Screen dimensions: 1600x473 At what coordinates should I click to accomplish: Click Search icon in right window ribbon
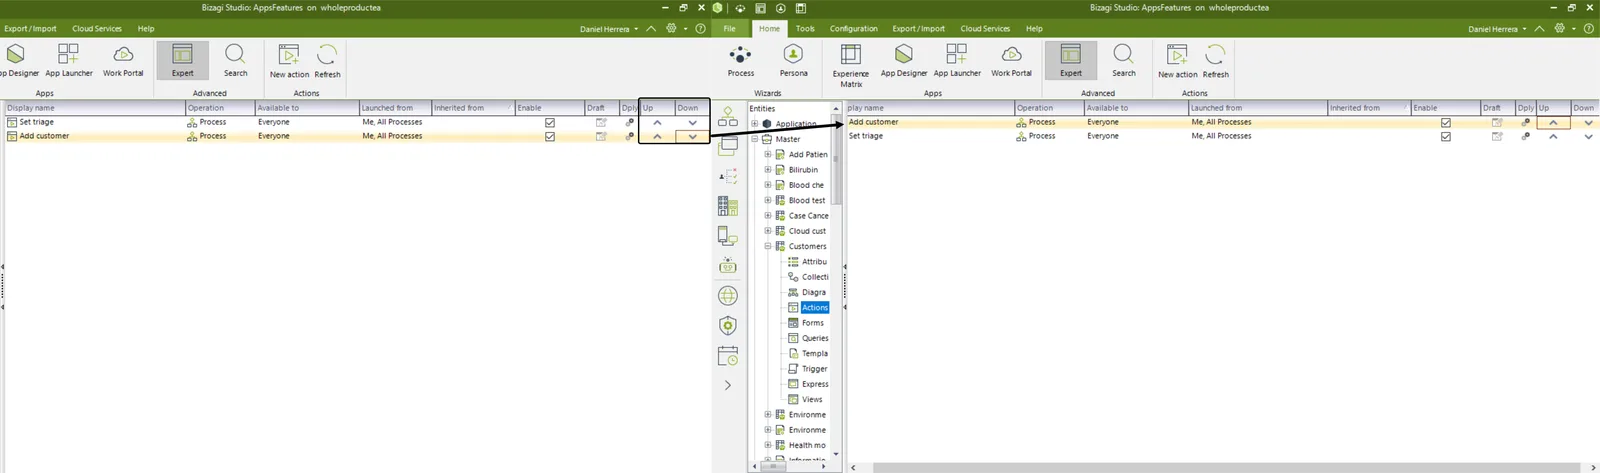tap(1124, 61)
